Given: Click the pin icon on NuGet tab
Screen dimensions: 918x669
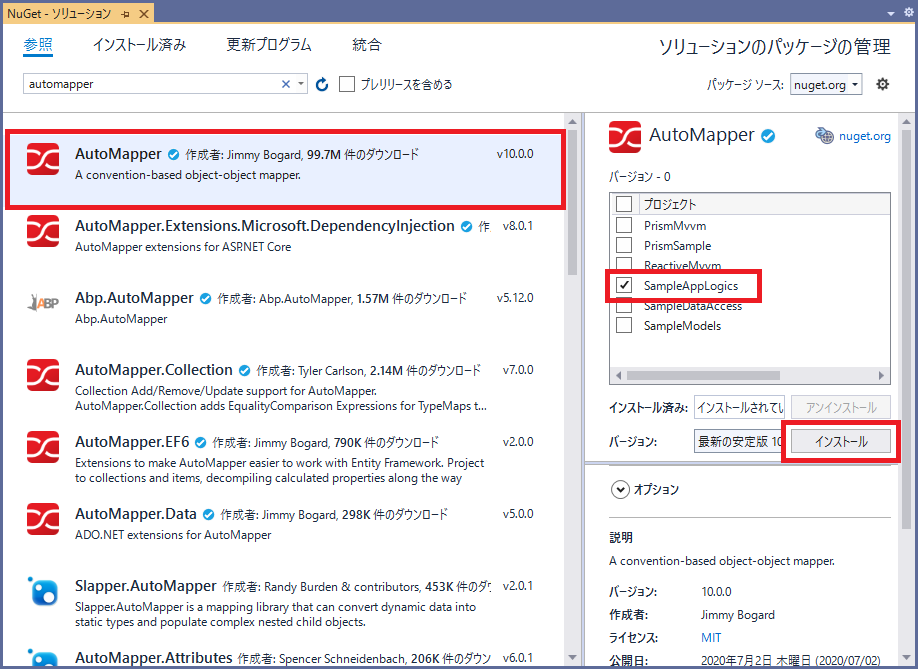Looking at the screenshot, I should 125,14.
